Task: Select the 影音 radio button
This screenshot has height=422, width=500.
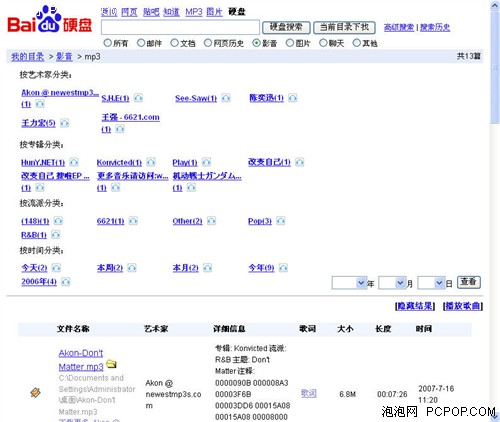Action: [x=256, y=43]
